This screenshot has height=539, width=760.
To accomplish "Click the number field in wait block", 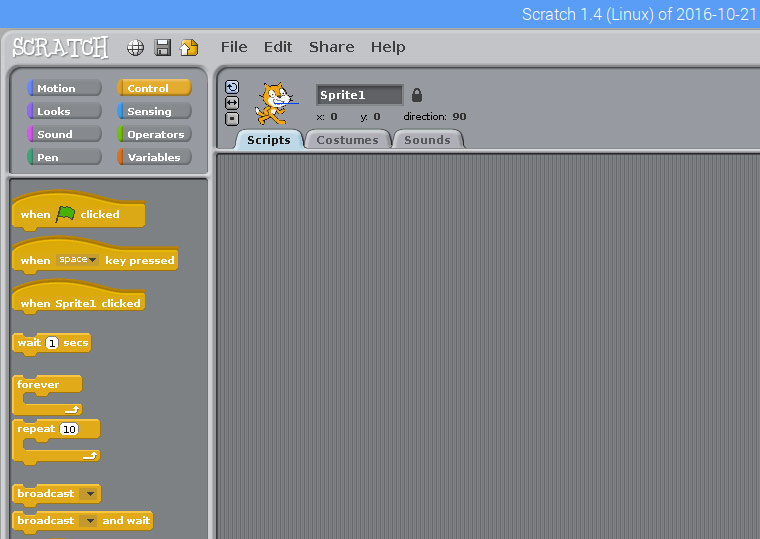I will [x=52, y=343].
